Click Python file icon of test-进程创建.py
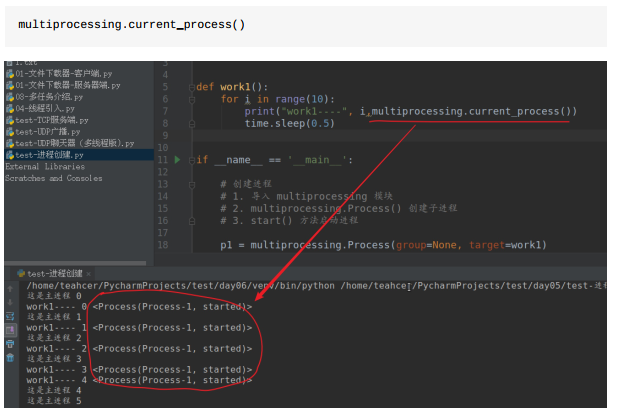The image size is (618, 419). click(10, 155)
